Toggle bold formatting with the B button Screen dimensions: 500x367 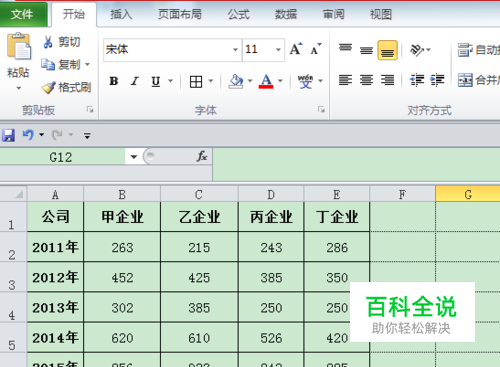114,81
